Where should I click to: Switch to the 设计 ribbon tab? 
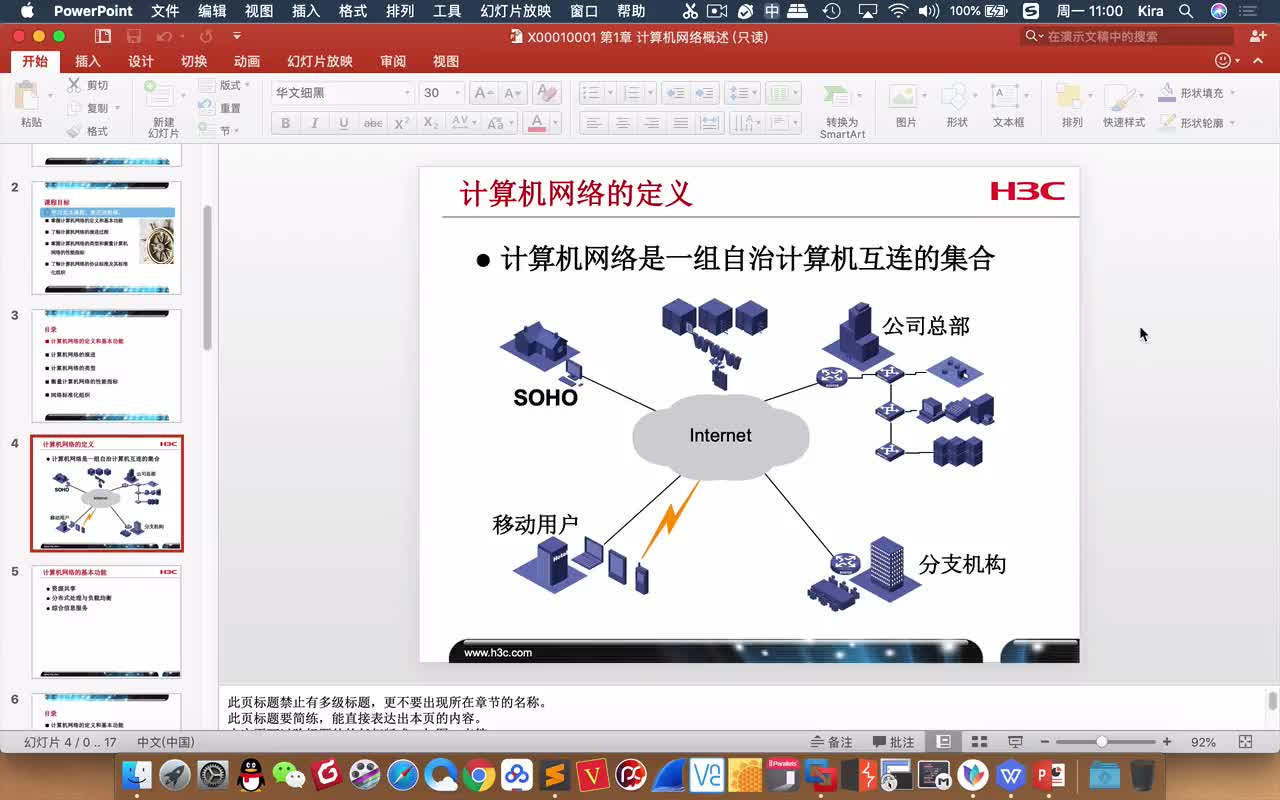[141, 61]
